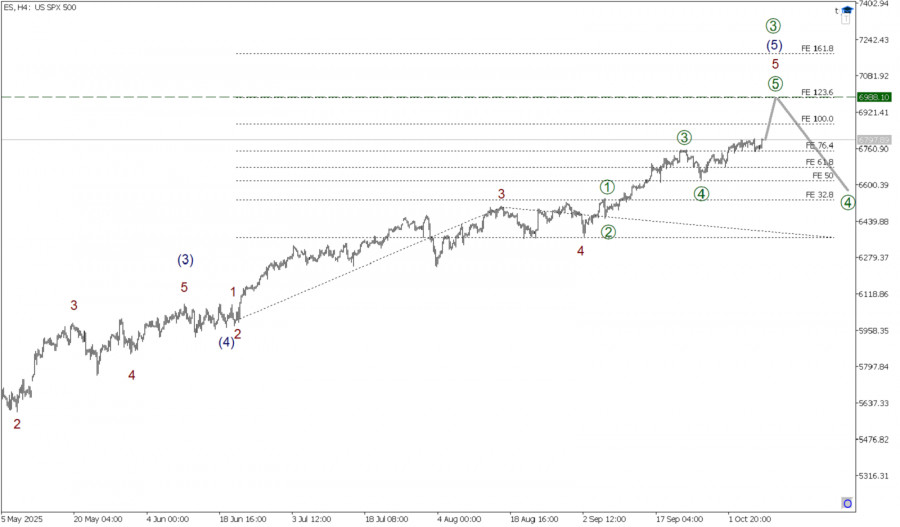Click the blue (5) wave label

[774, 45]
